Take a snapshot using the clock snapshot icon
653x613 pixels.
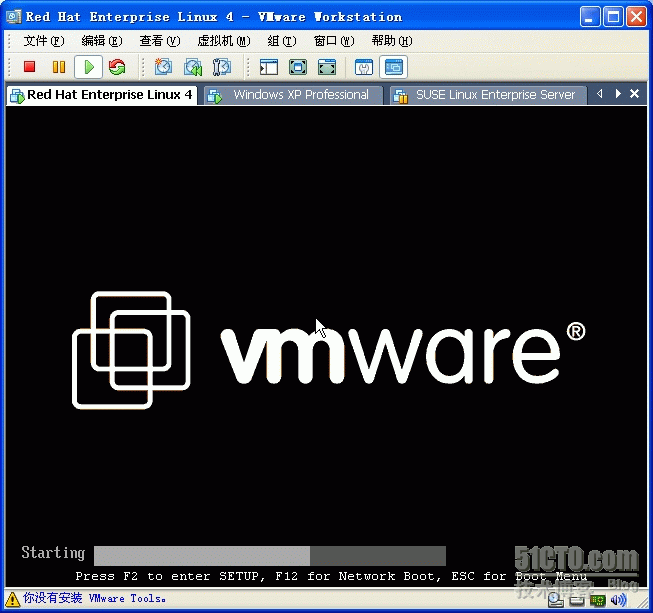coord(163,67)
